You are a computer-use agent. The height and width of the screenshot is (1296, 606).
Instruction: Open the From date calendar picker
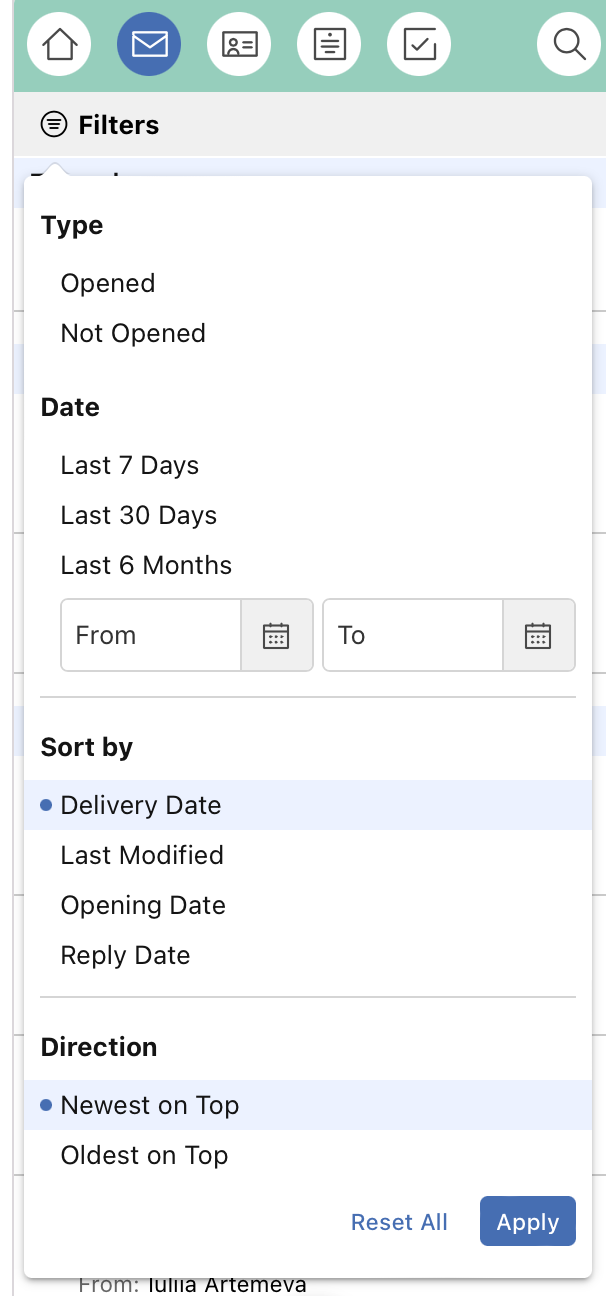(x=276, y=635)
